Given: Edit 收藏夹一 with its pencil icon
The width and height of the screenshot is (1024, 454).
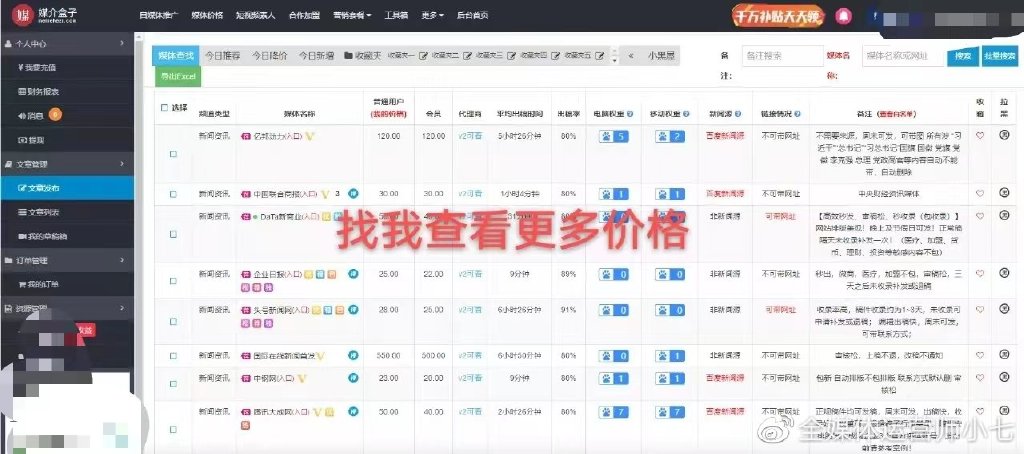Looking at the screenshot, I should click(x=424, y=56).
